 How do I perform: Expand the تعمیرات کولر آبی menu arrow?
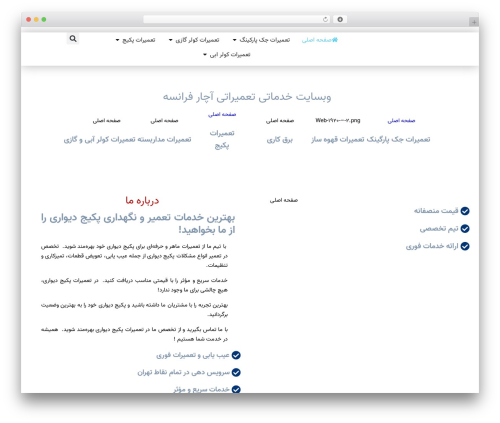tap(205, 55)
